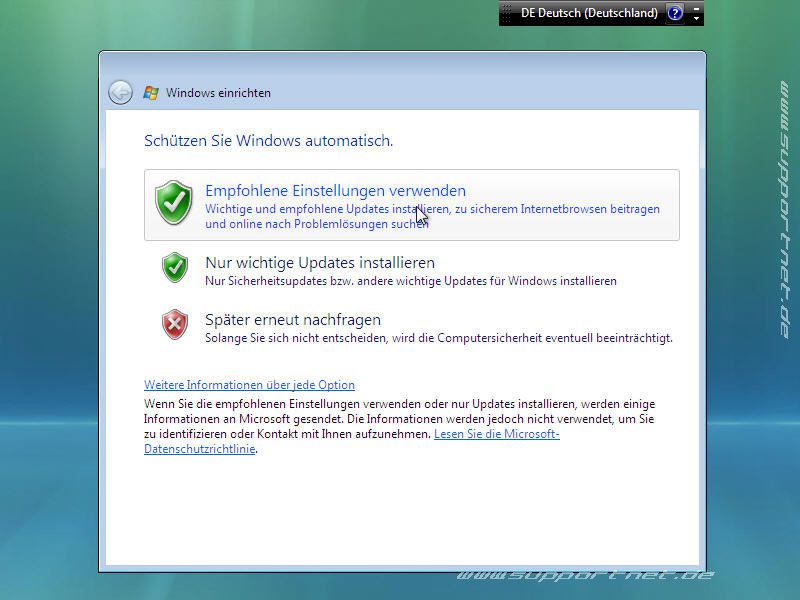The width and height of the screenshot is (800, 600).
Task: Click the grip dots on the language bar
Action: pyautogui.click(x=507, y=13)
